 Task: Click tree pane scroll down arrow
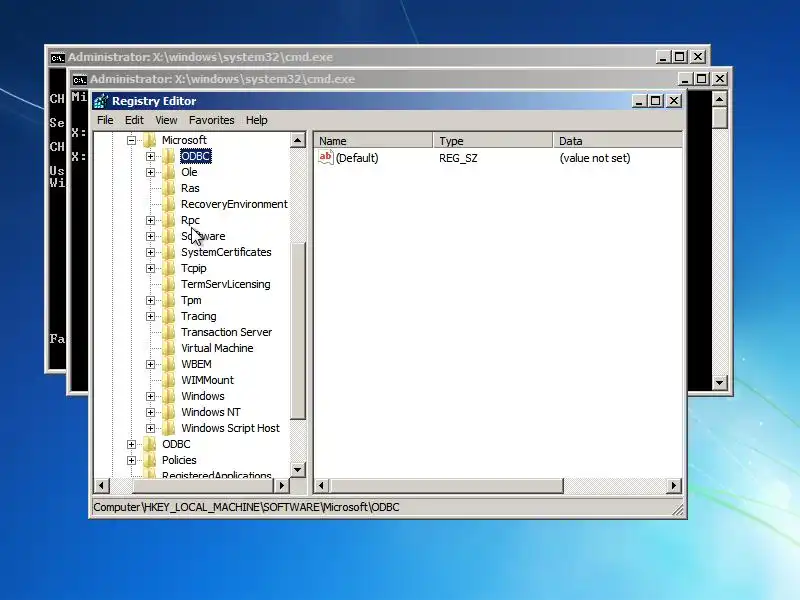point(298,469)
